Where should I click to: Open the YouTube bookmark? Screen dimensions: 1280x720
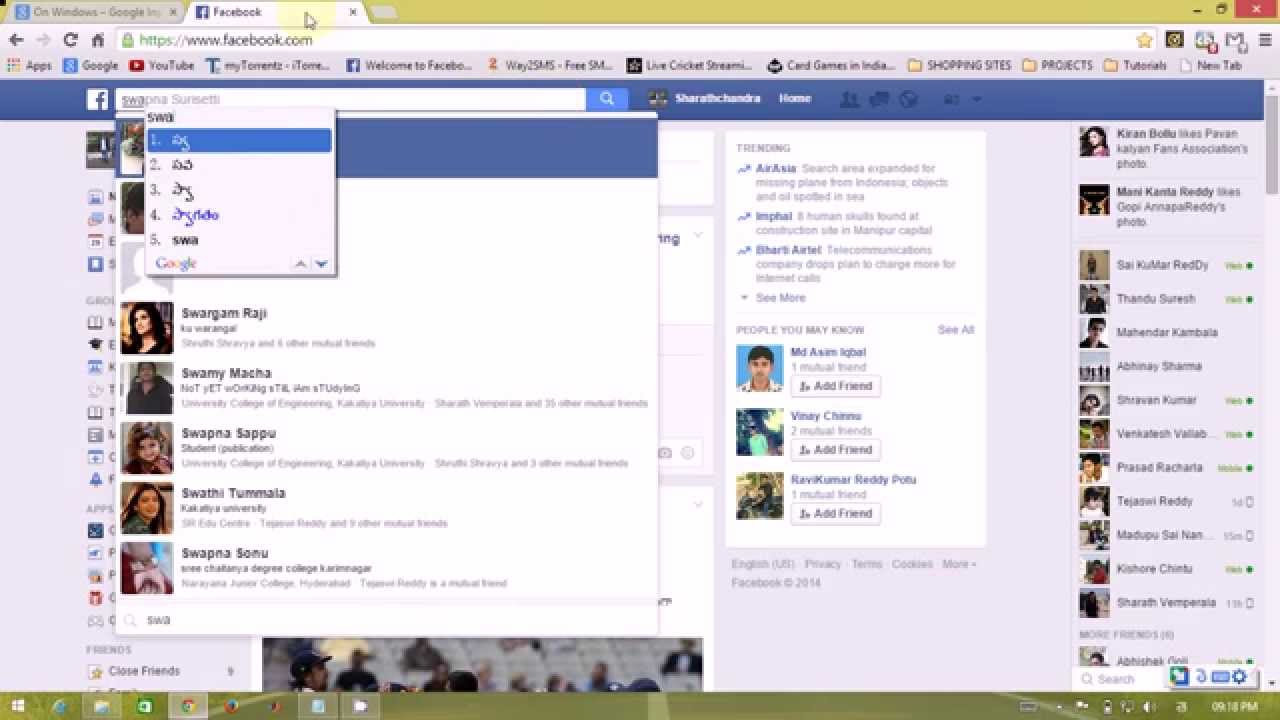tap(161, 65)
